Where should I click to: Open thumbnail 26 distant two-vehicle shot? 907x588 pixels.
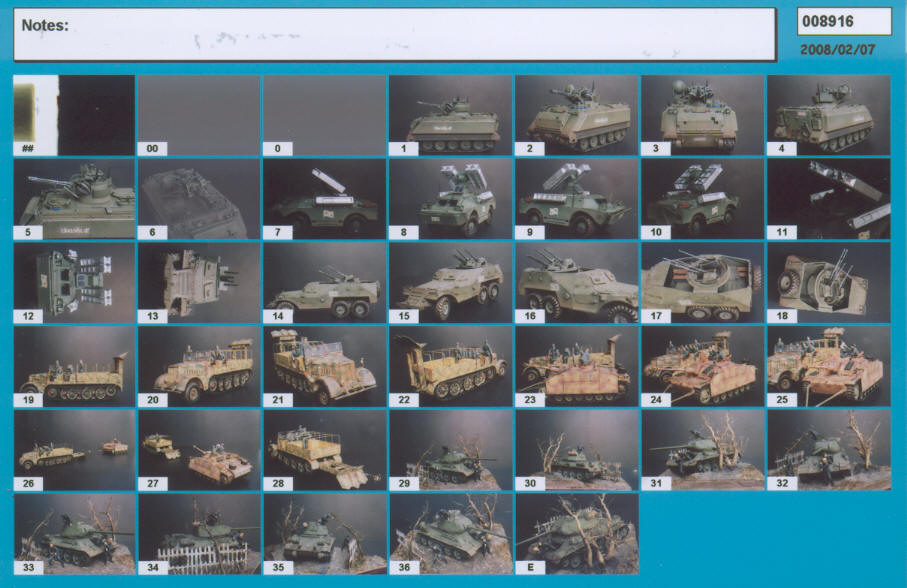click(74, 450)
